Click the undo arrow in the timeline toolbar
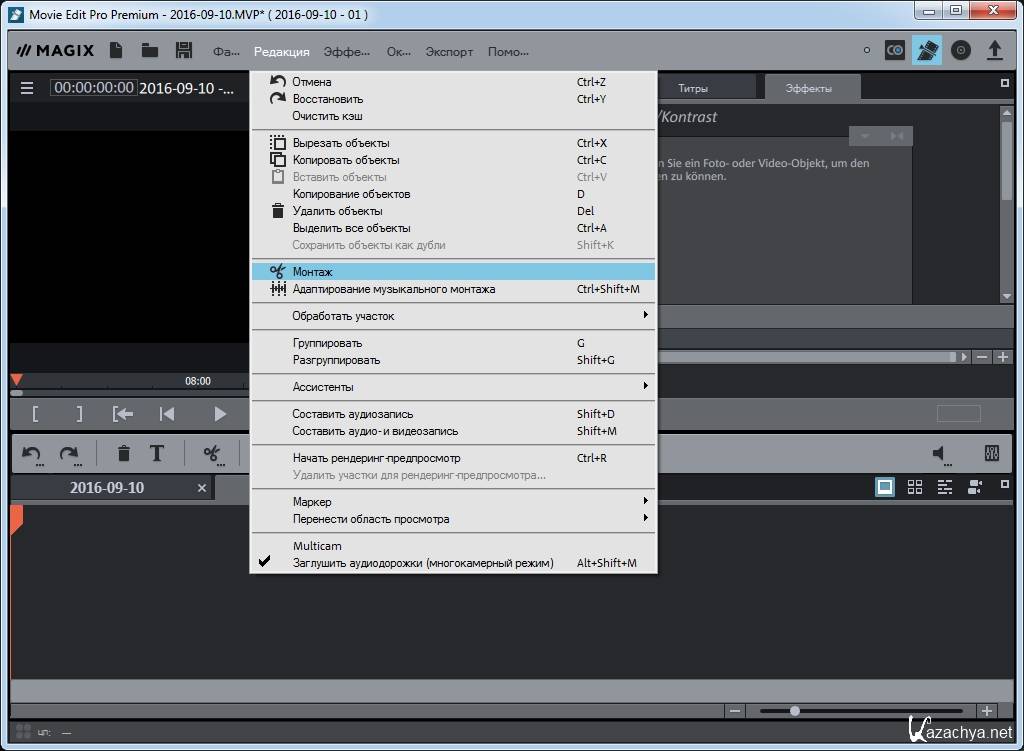The image size is (1024, 751). coord(32,454)
